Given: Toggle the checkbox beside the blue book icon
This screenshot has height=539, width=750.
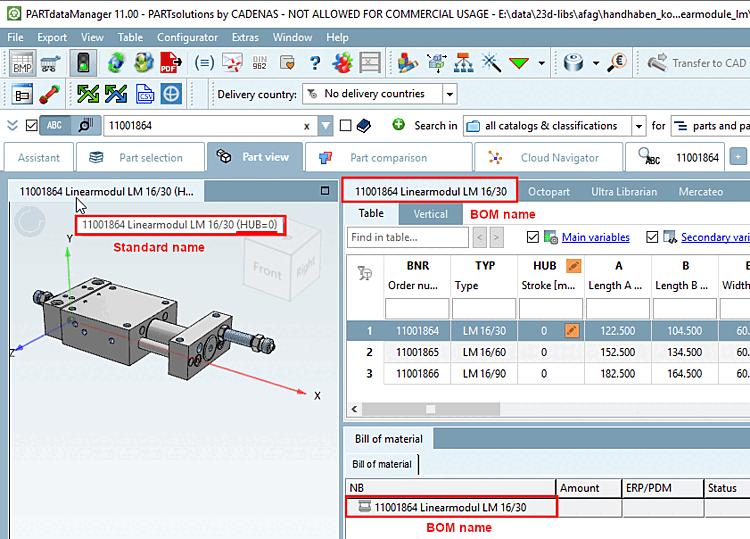Looking at the screenshot, I should 345,126.
